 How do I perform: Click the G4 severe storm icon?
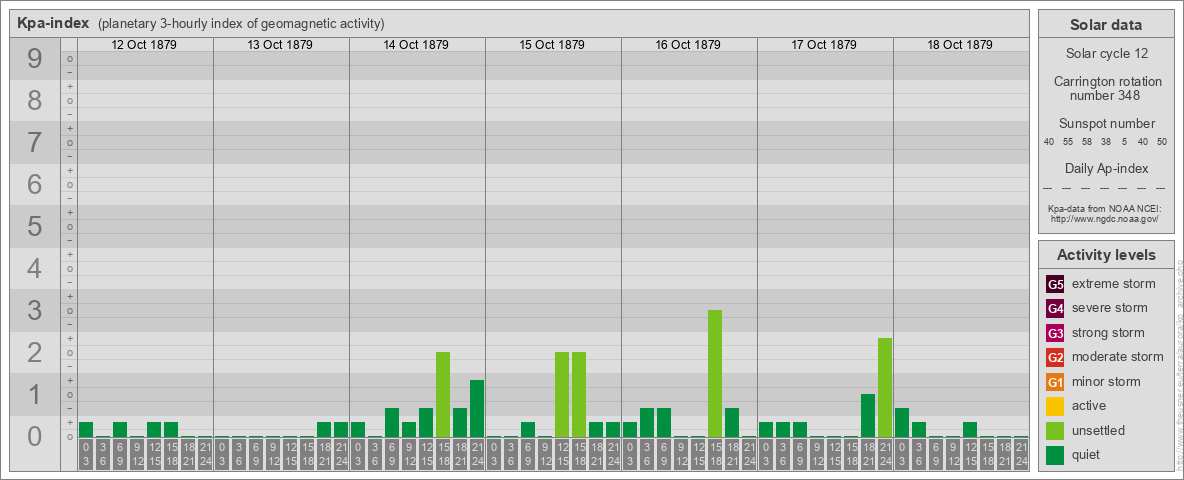point(1055,308)
